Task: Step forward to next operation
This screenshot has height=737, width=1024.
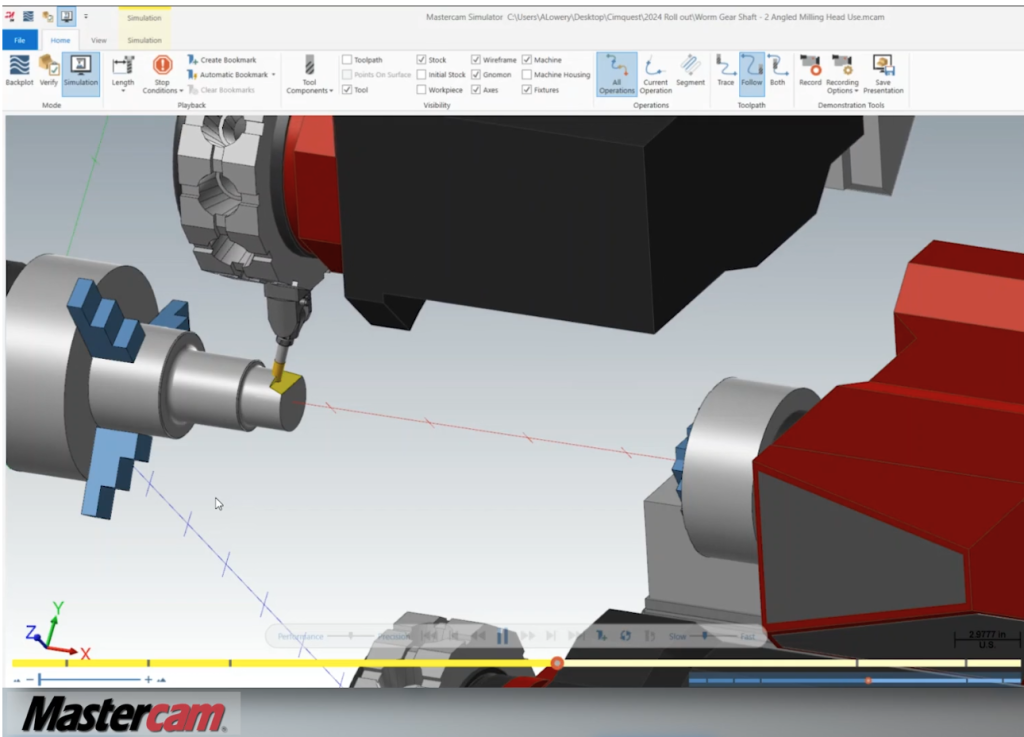Action: click(x=551, y=636)
